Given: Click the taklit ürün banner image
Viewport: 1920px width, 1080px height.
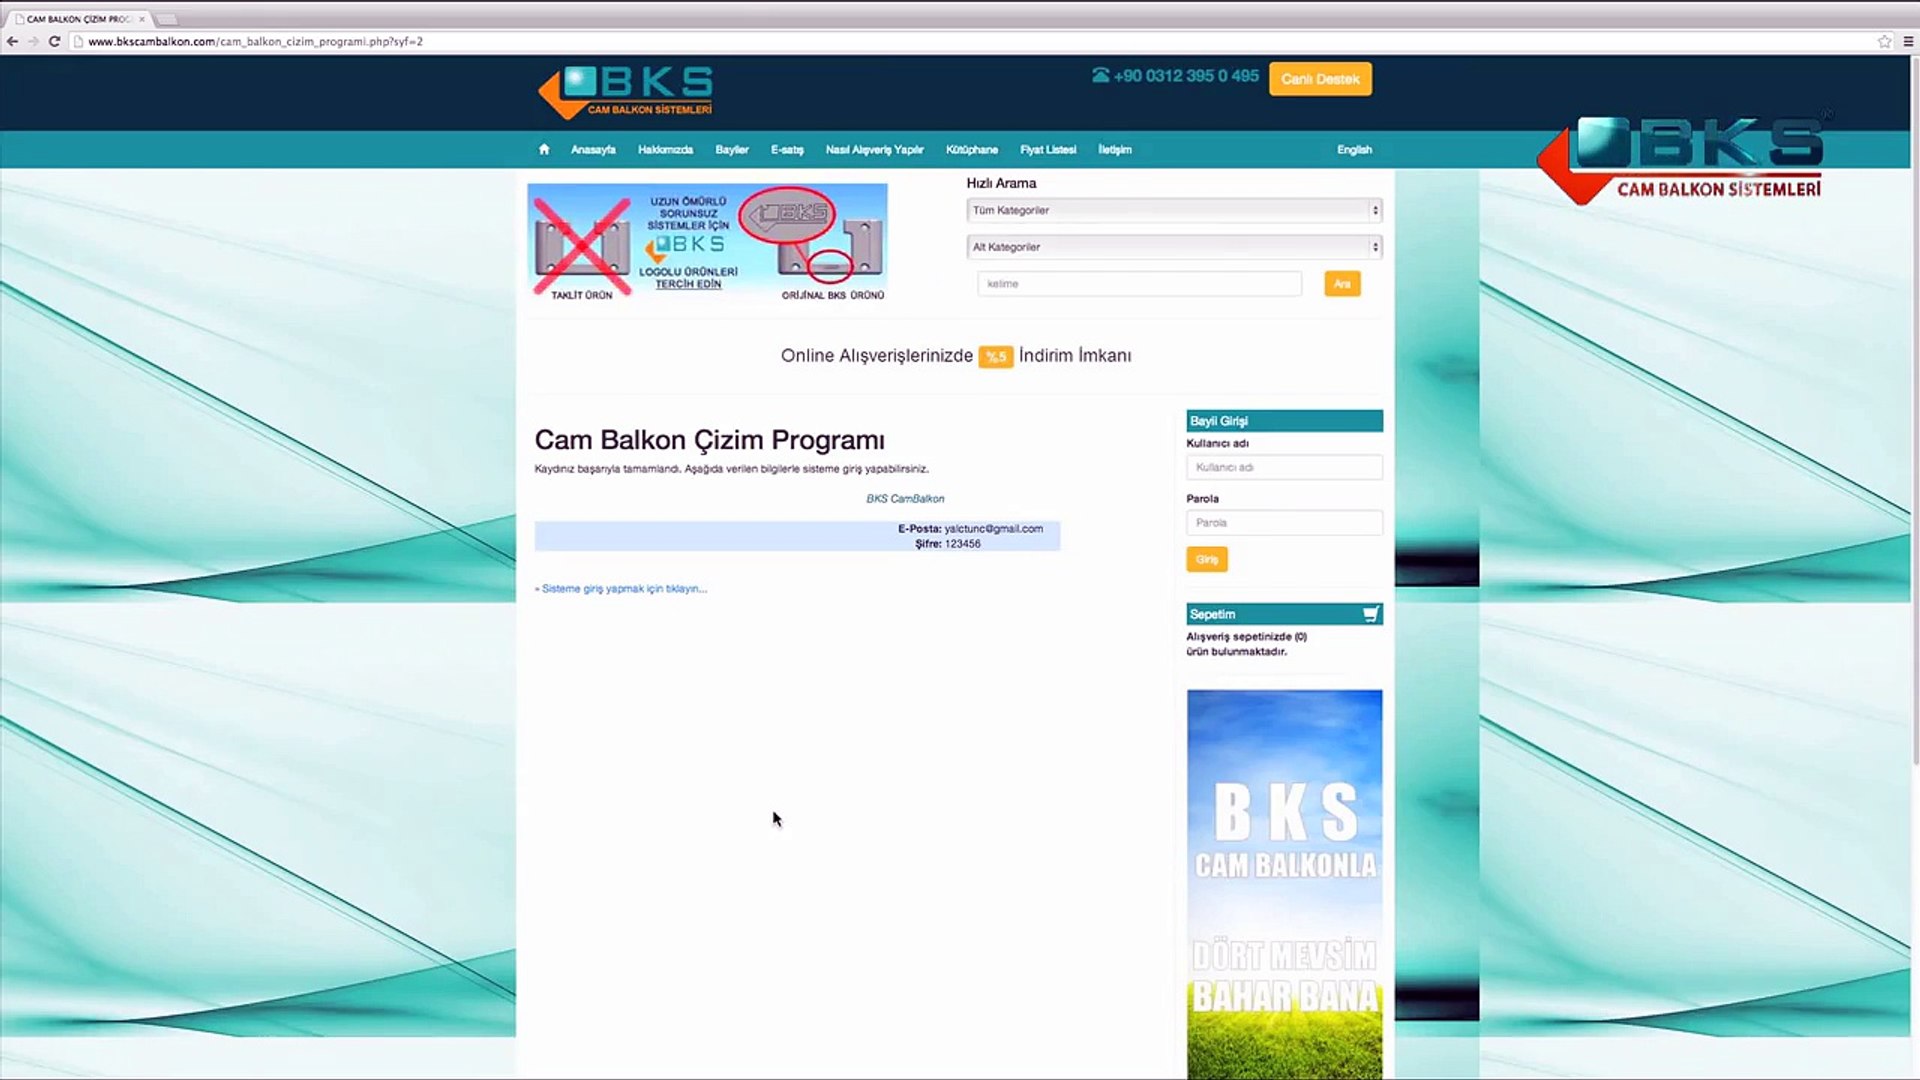Looking at the screenshot, I should 707,242.
